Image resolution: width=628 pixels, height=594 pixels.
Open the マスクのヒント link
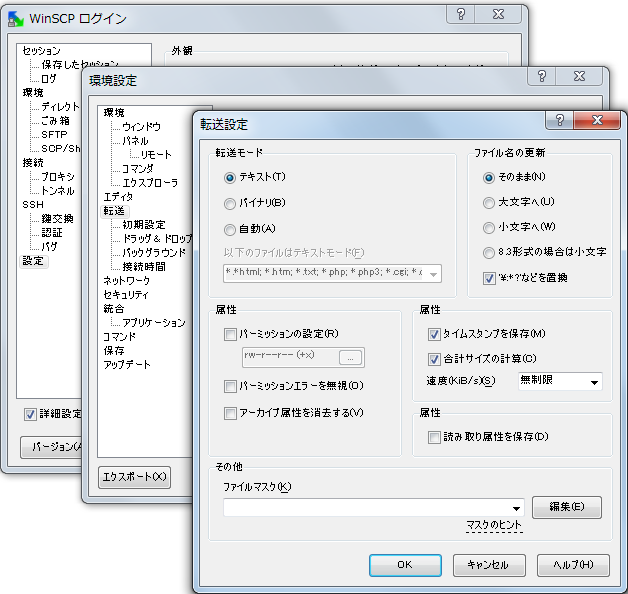click(494, 526)
